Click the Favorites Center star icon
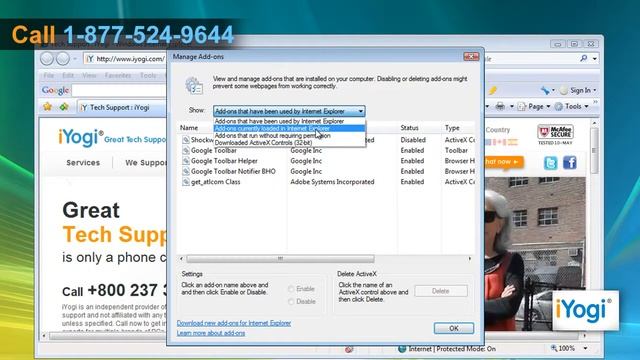The width and height of the screenshot is (640, 360). (48, 107)
